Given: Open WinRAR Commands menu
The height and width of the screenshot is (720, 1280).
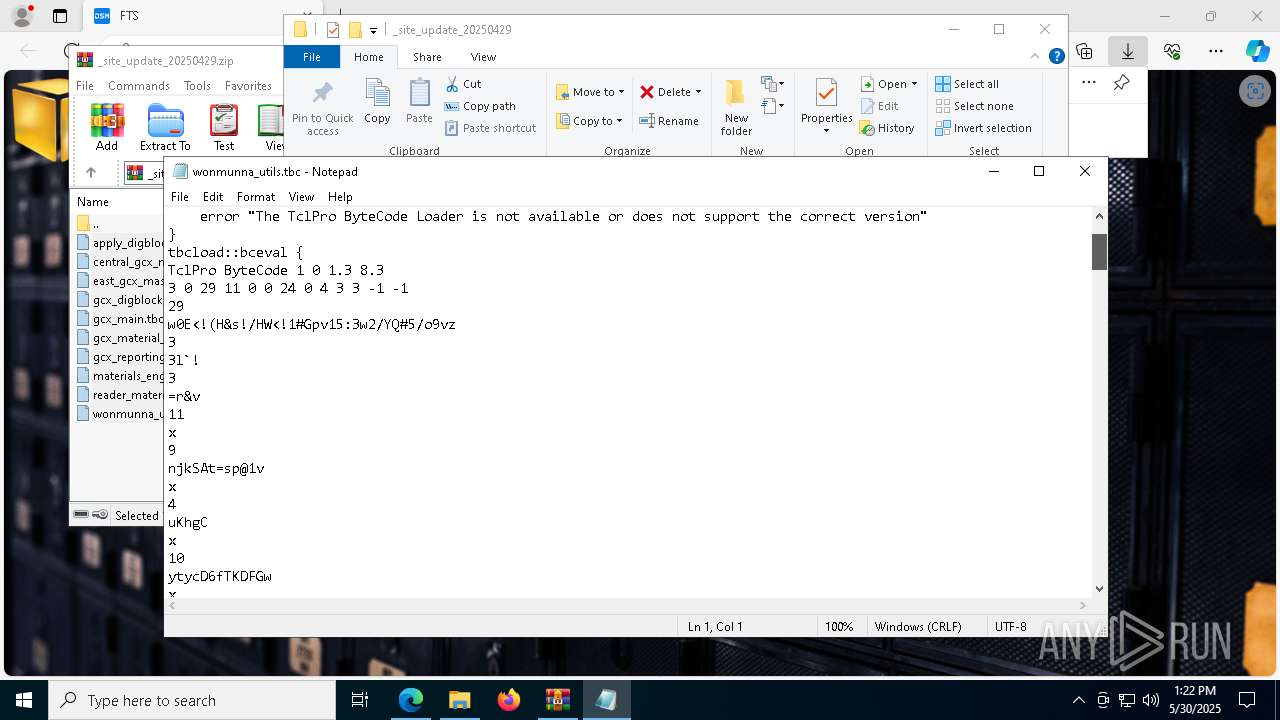Looking at the screenshot, I should coord(139,86).
